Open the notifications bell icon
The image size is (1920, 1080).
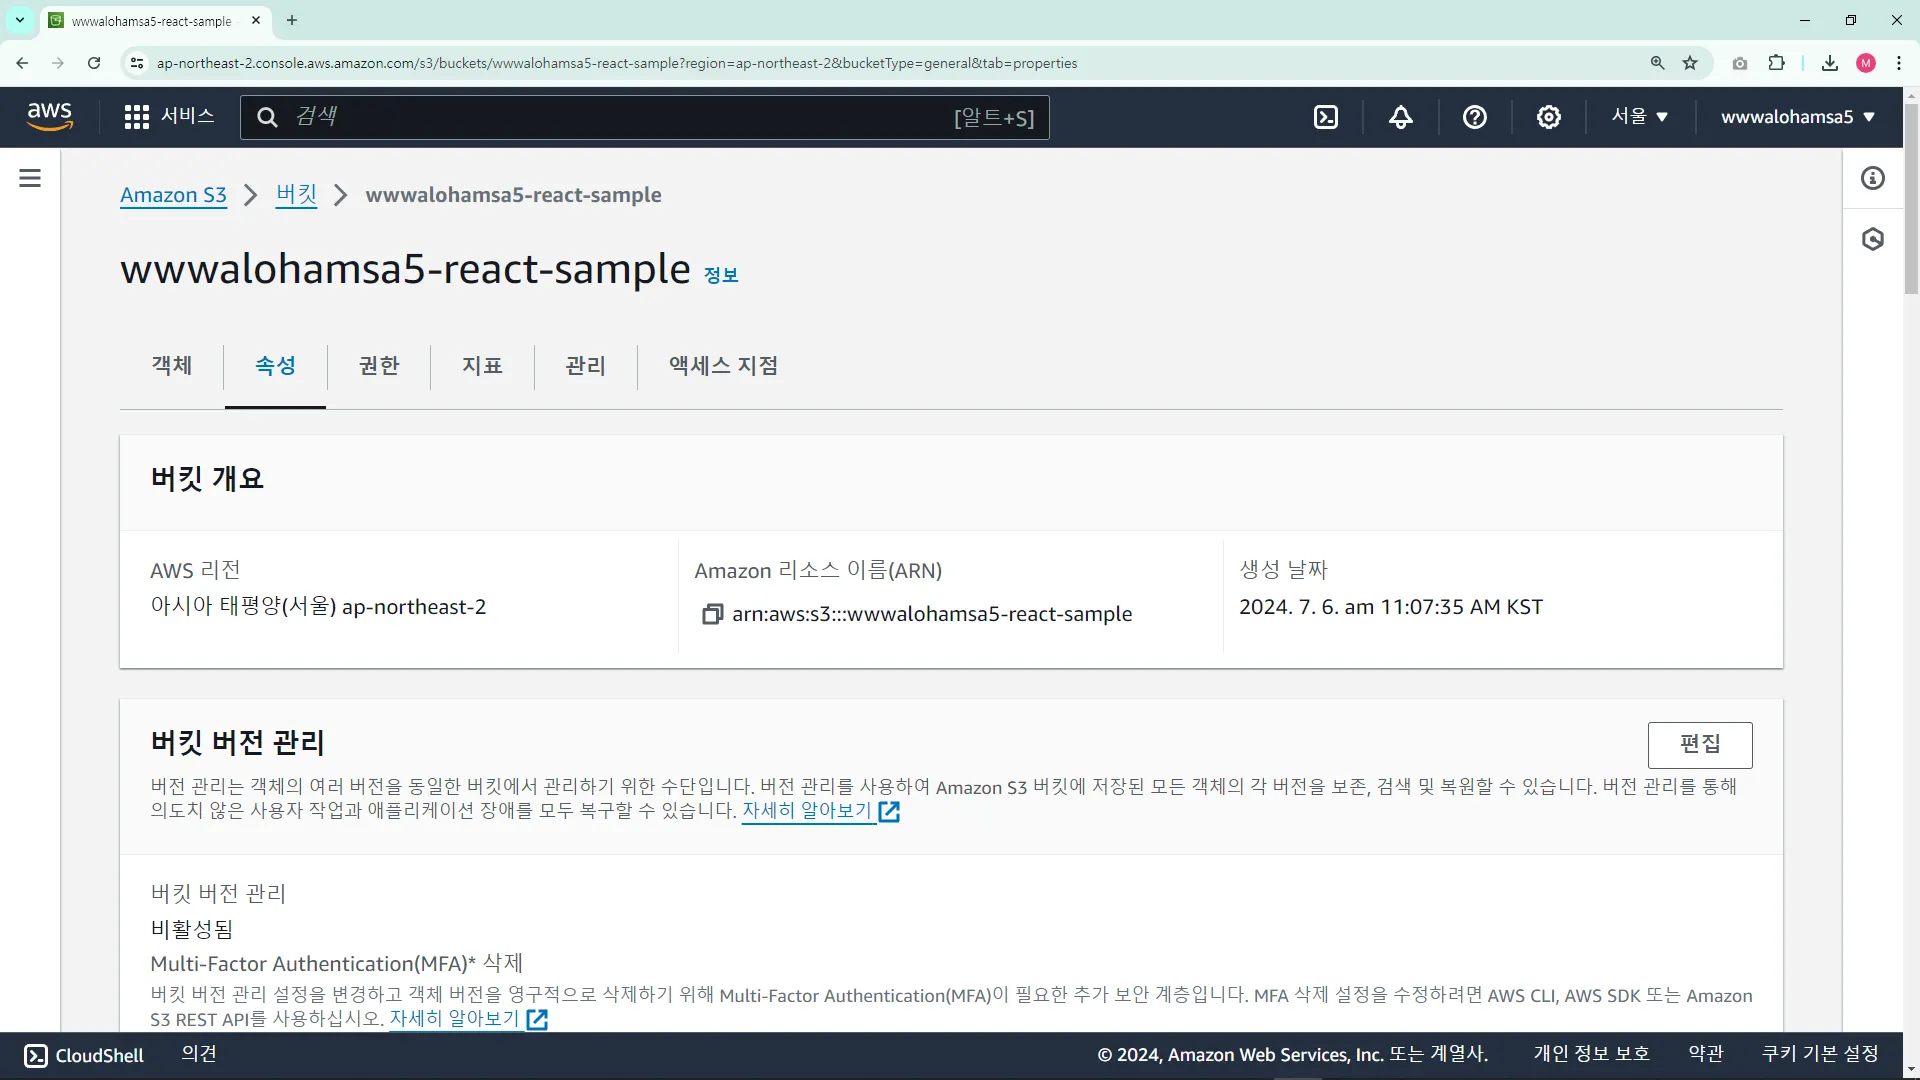click(1400, 117)
